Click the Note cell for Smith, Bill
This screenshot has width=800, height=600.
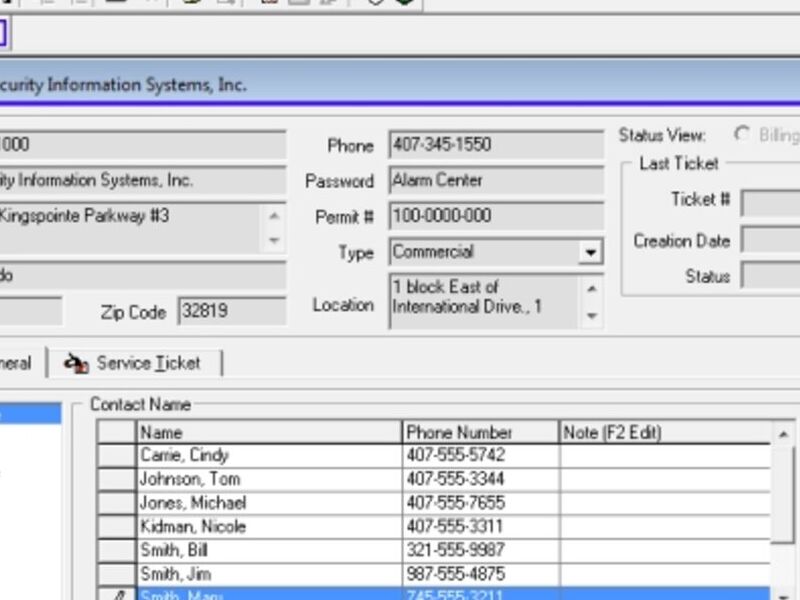(x=665, y=551)
